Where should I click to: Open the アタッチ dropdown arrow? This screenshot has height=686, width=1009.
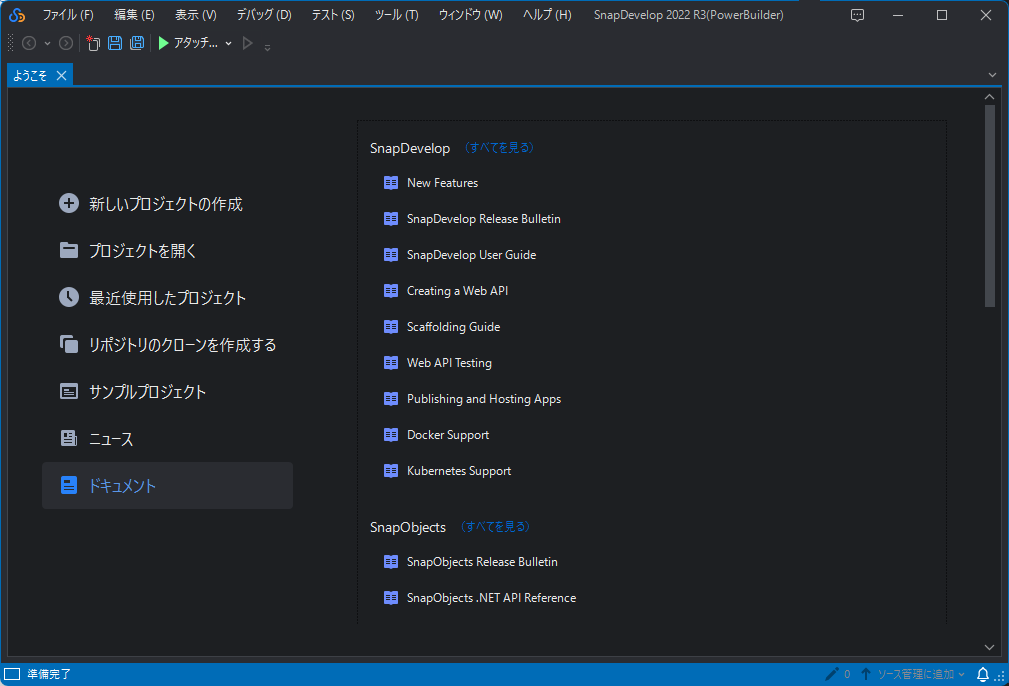point(228,44)
